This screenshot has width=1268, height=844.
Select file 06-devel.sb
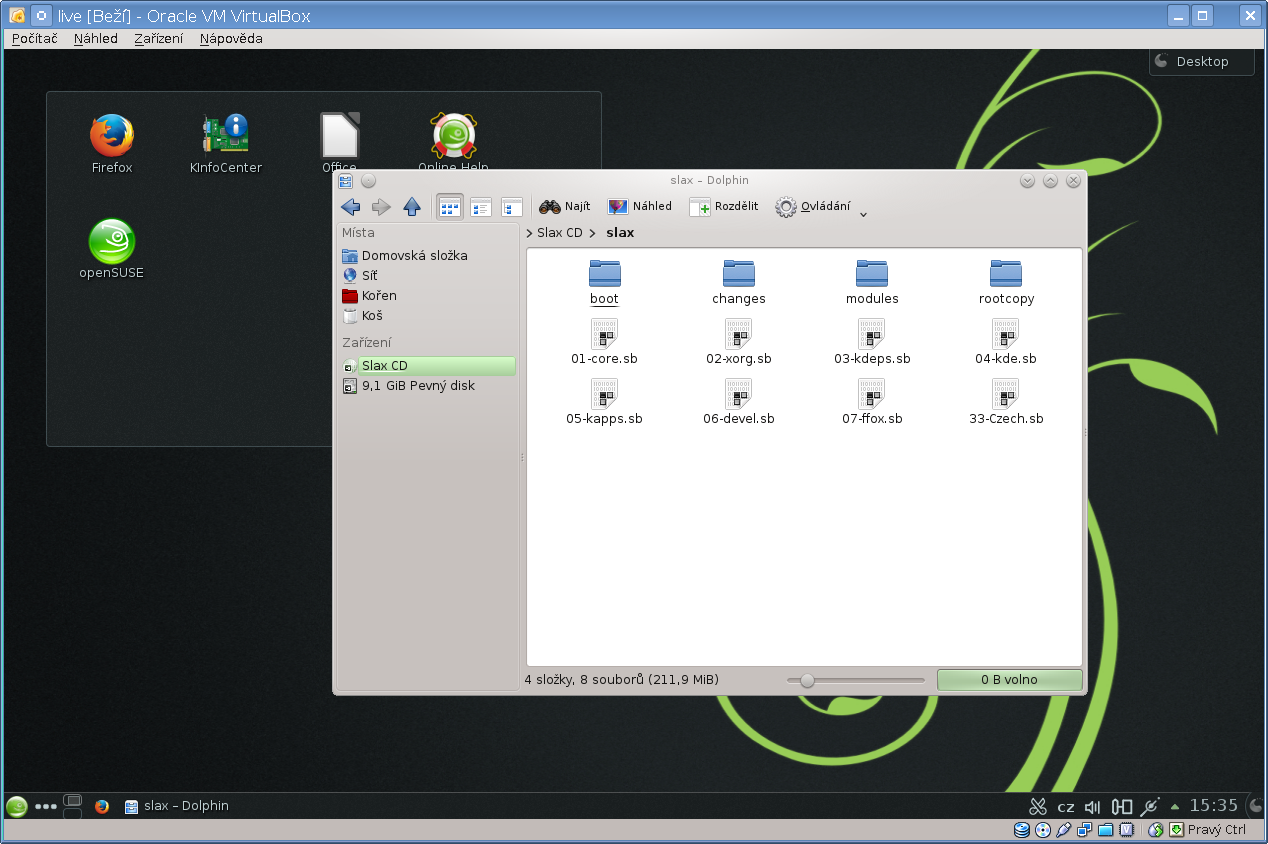coord(739,403)
